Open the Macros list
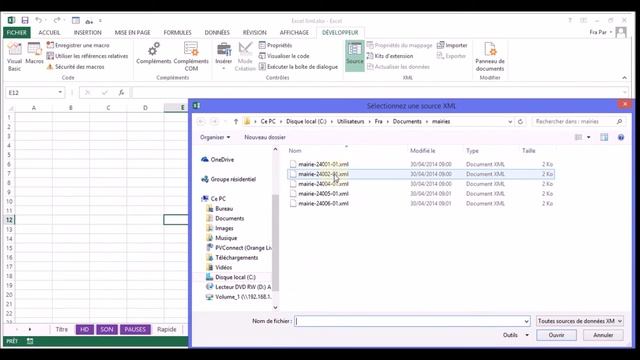The width and height of the screenshot is (640, 360). (x=34, y=53)
